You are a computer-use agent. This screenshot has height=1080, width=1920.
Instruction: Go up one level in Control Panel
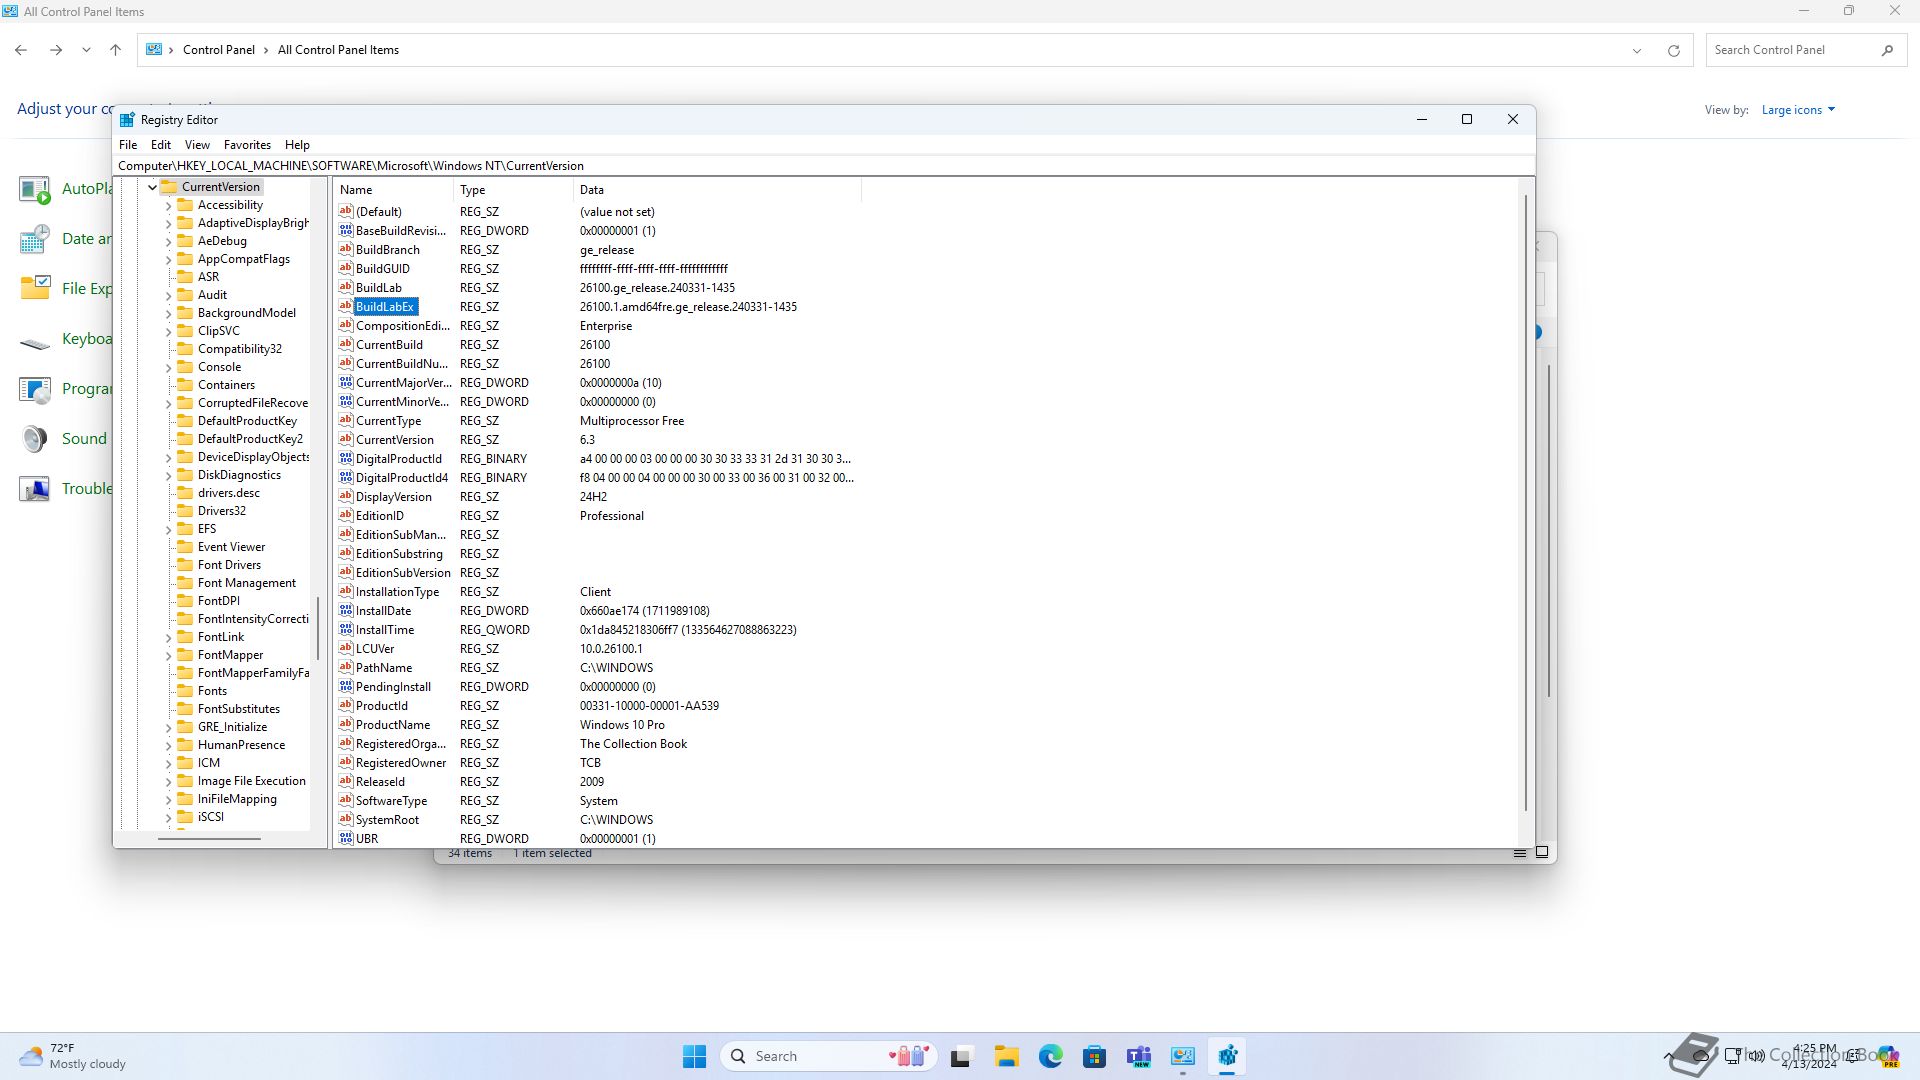click(115, 50)
